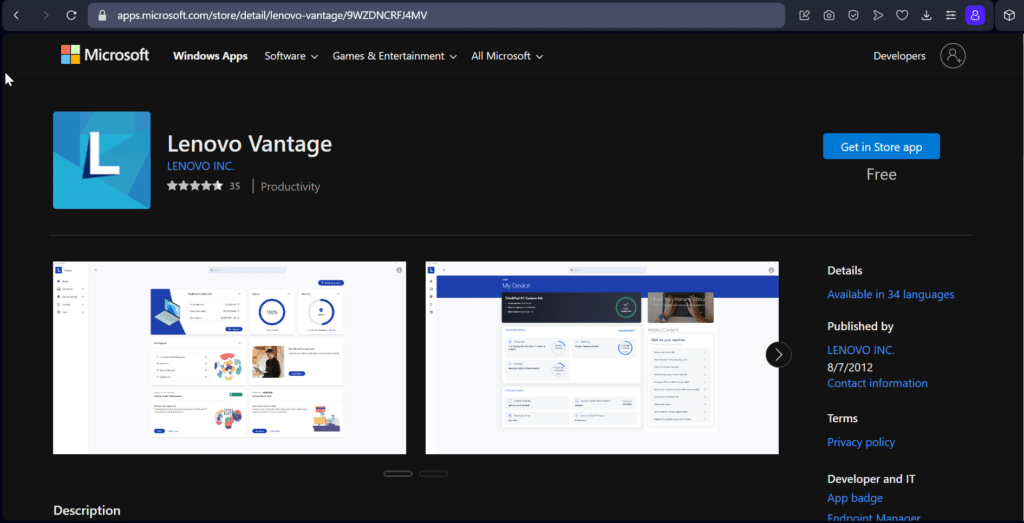Click the browser forward arrow
Image resolution: width=1024 pixels, height=523 pixels.
45,15
